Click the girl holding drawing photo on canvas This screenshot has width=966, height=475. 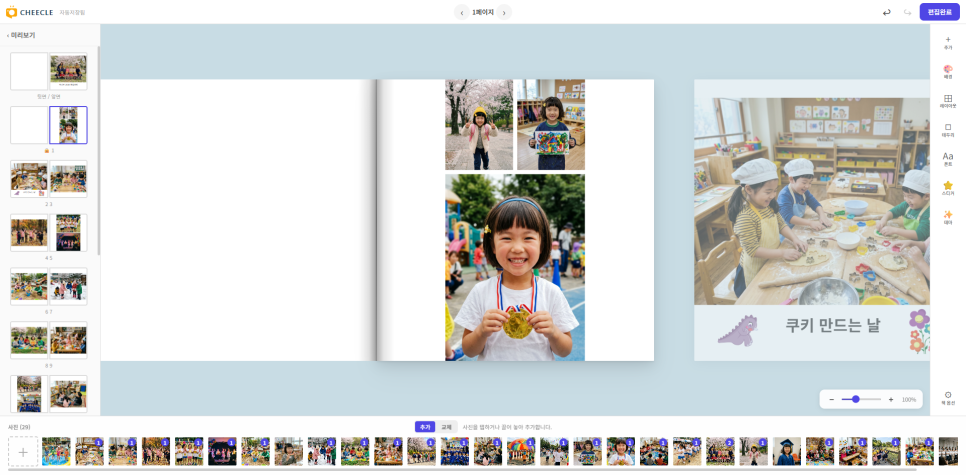click(x=551, y=124)
